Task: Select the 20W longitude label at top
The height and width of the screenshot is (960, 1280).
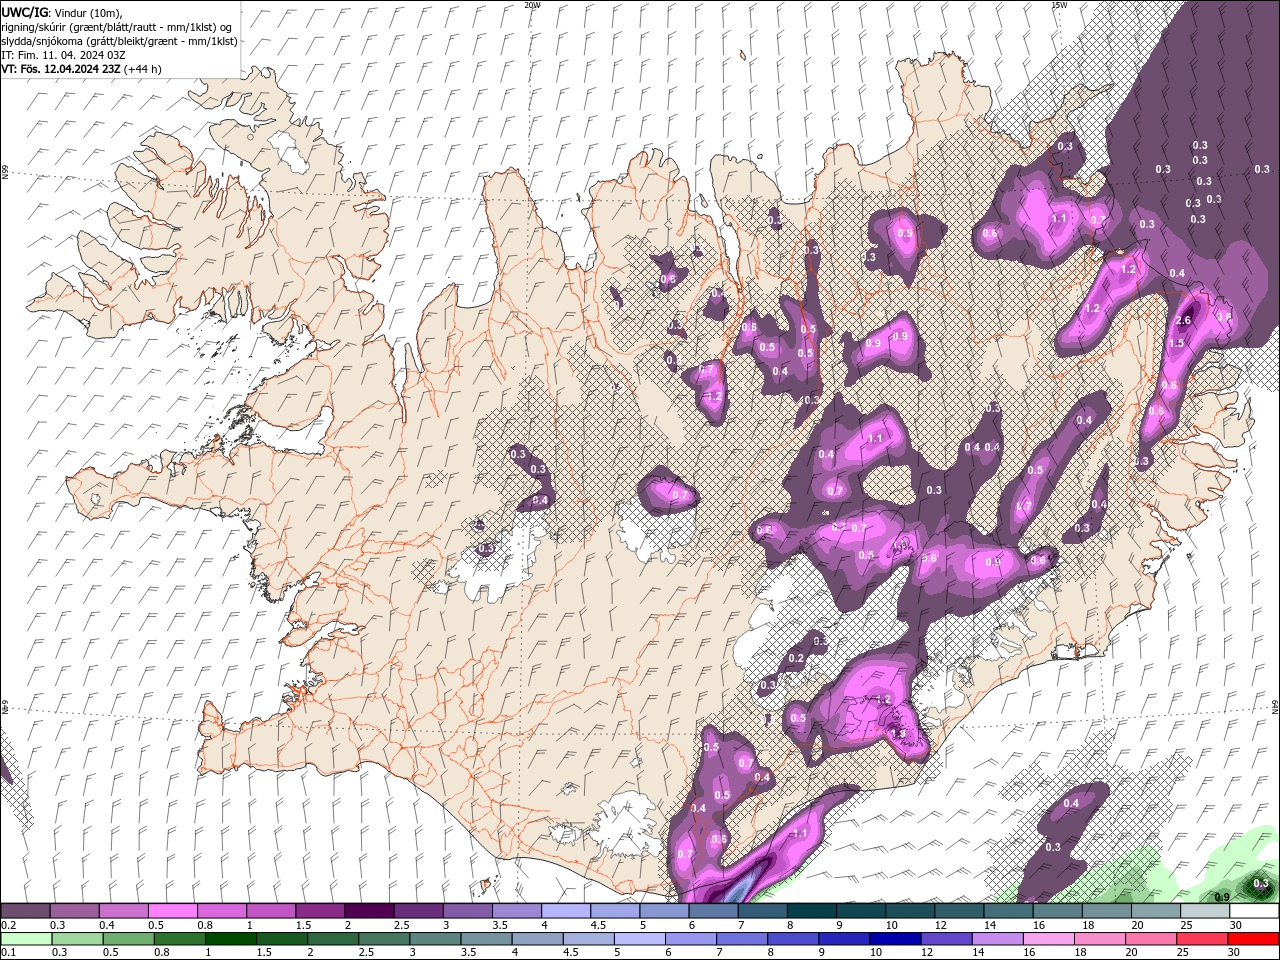Action: (x=532, y=5)
